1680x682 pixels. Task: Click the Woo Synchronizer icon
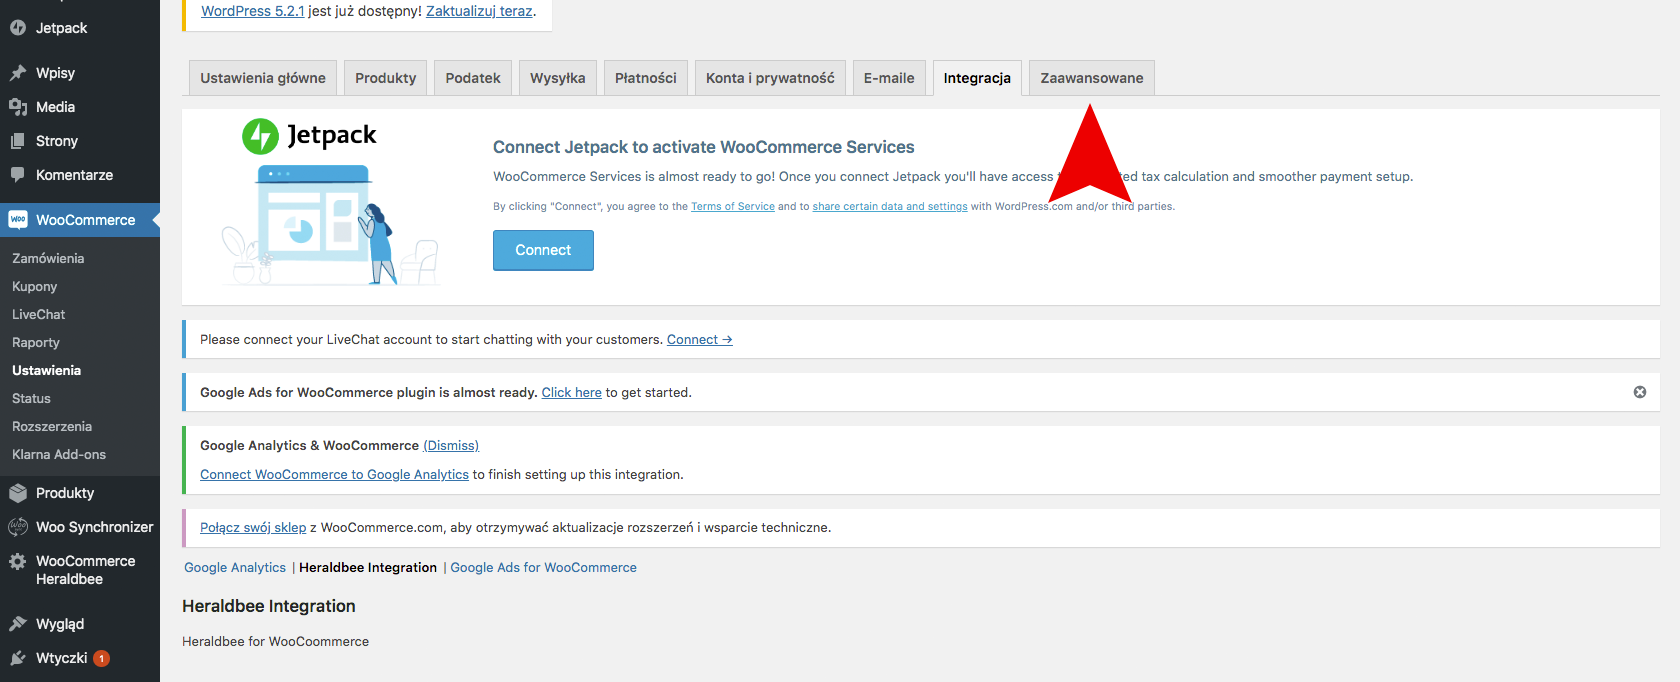pos(18,527)
